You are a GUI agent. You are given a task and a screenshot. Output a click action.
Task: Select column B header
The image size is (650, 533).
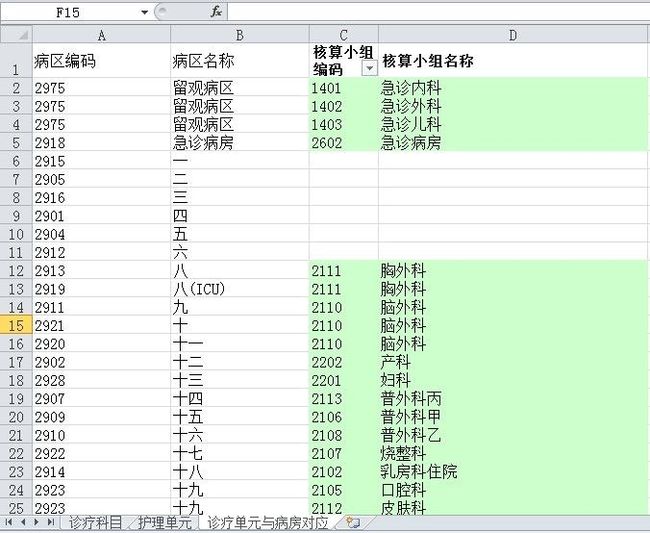click(240, 35)
